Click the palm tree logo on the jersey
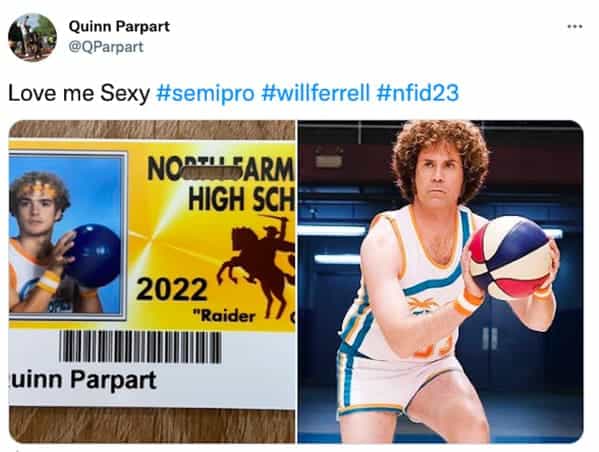Viewport: 599px width, 452px height. pyautogui.click(x=423, y=305)
